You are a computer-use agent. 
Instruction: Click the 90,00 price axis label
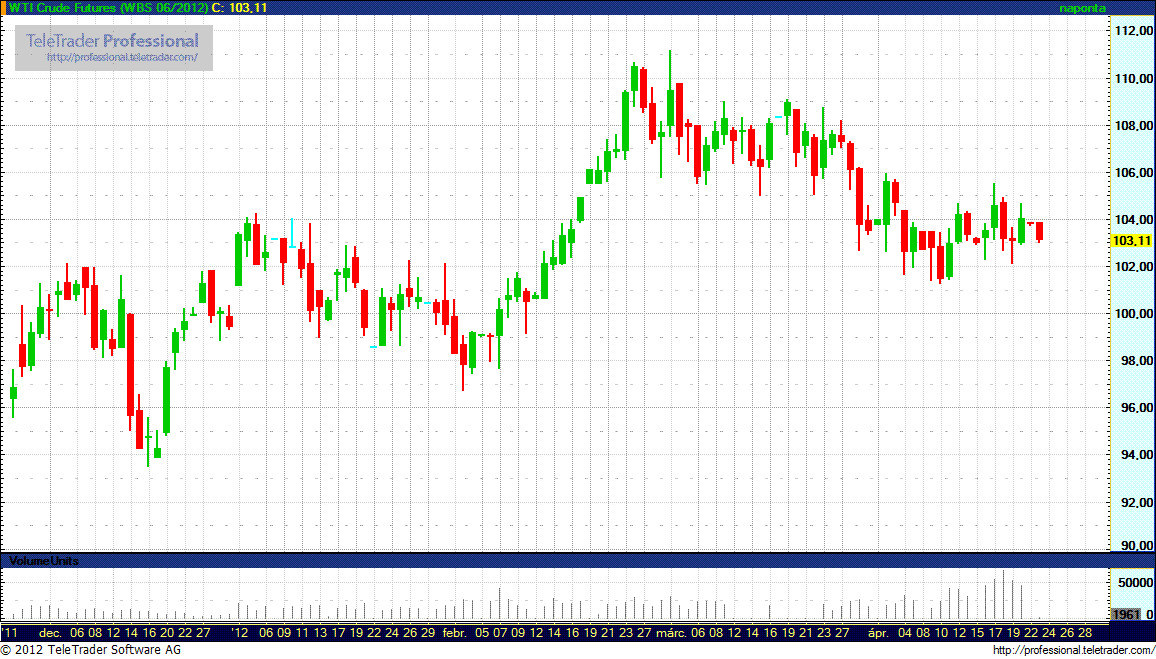[x=1132, y=546]
